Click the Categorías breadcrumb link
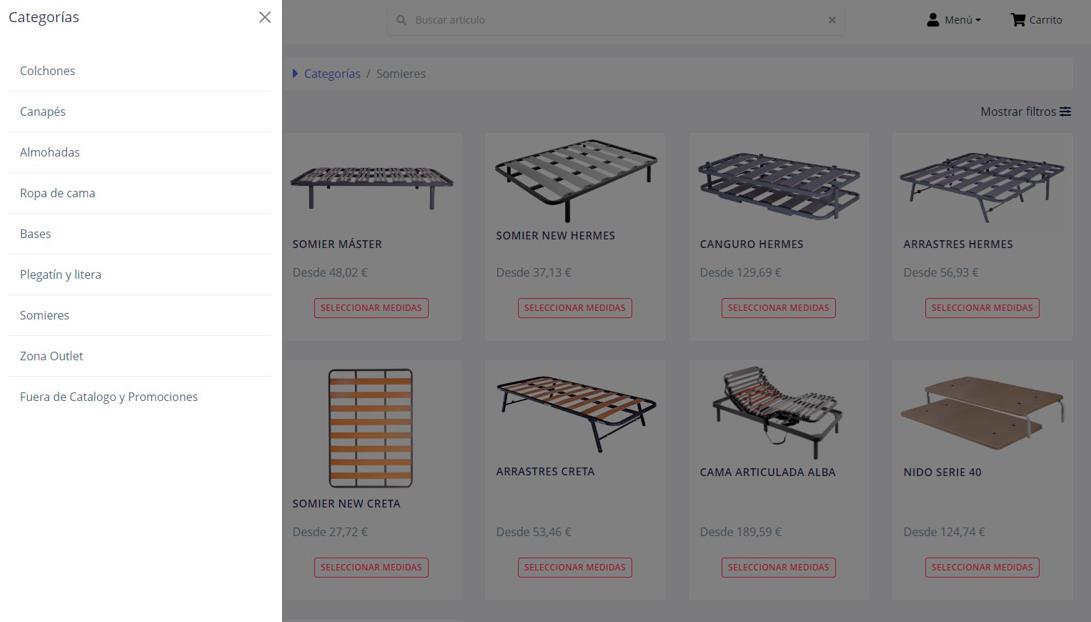Image resolution: width=1091 pixels, height=622 pixels. coord(332,74)
